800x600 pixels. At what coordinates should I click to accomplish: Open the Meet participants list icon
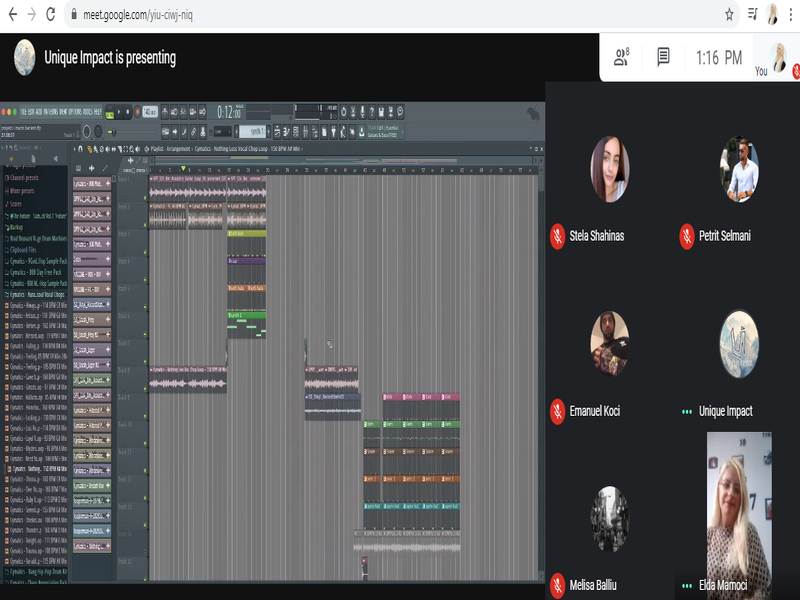coord(622,57)
